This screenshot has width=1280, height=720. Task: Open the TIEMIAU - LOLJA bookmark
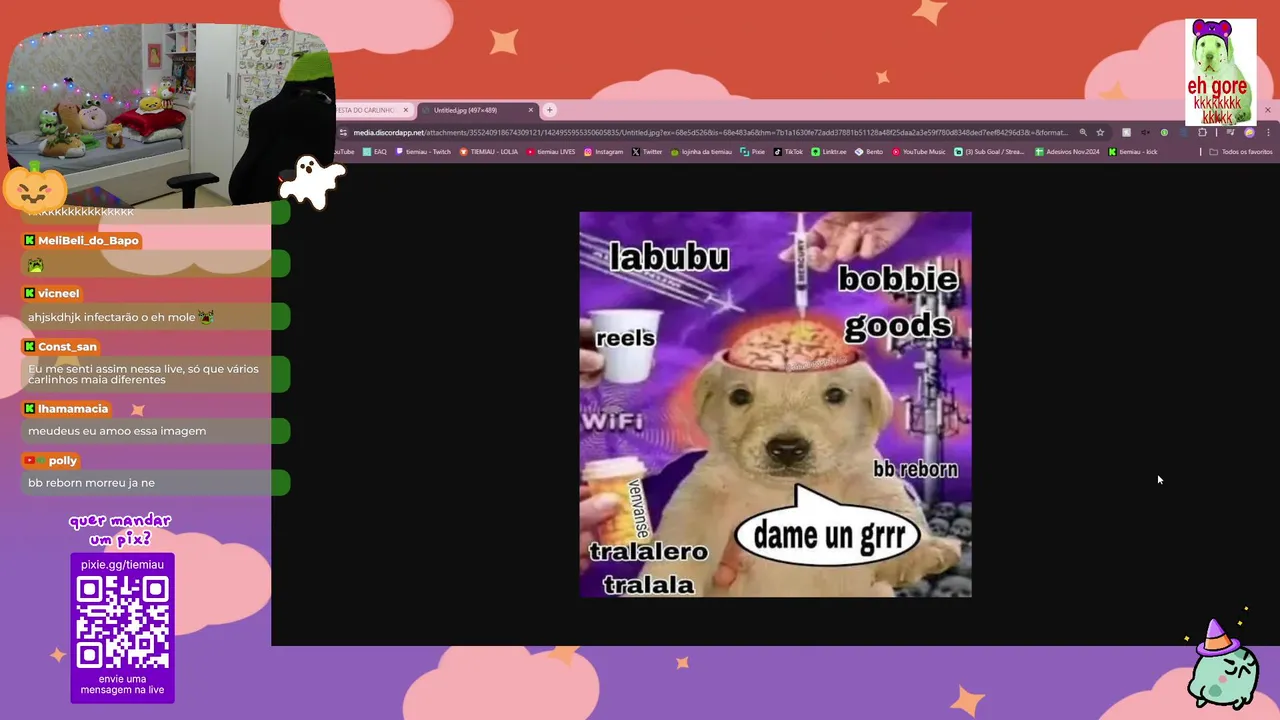tap(488, 152)
